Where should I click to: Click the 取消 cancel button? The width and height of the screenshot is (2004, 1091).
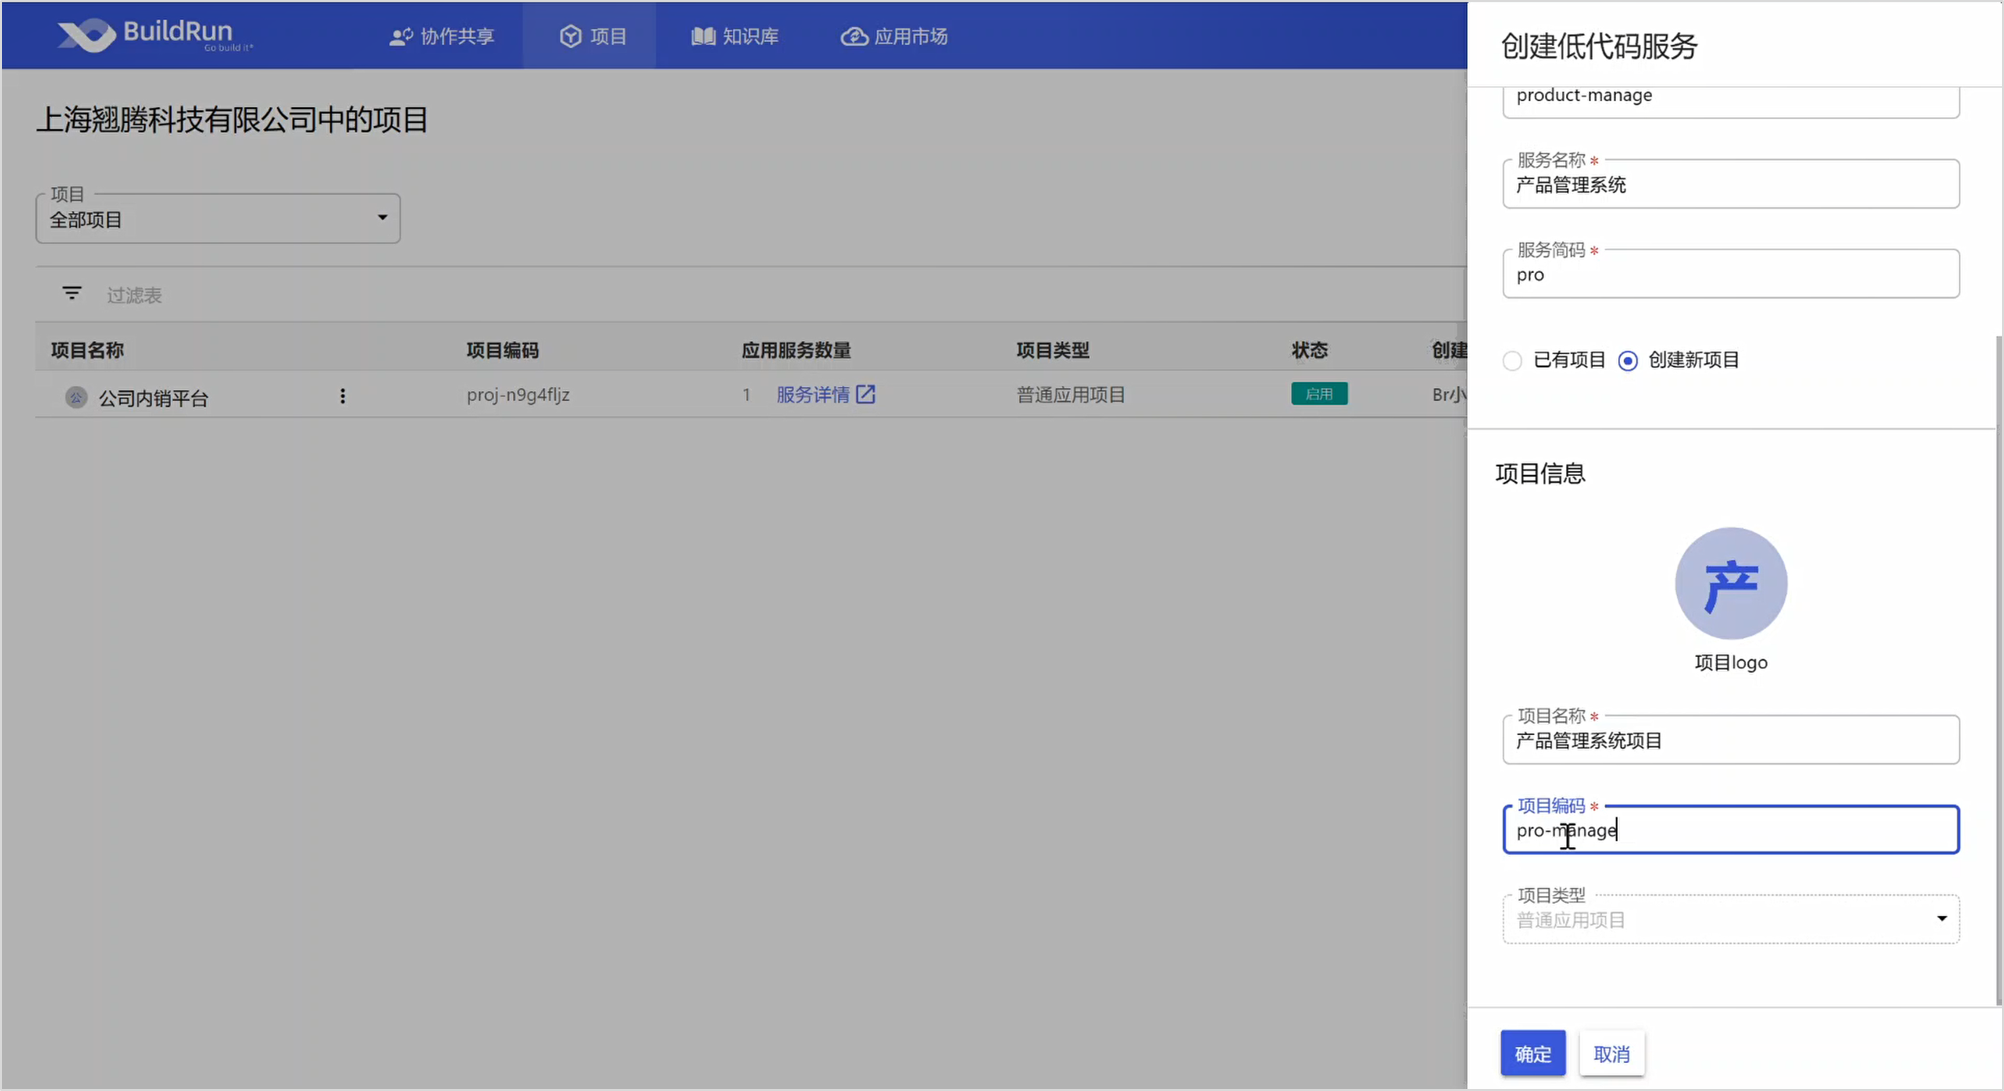(1611, 1054)
